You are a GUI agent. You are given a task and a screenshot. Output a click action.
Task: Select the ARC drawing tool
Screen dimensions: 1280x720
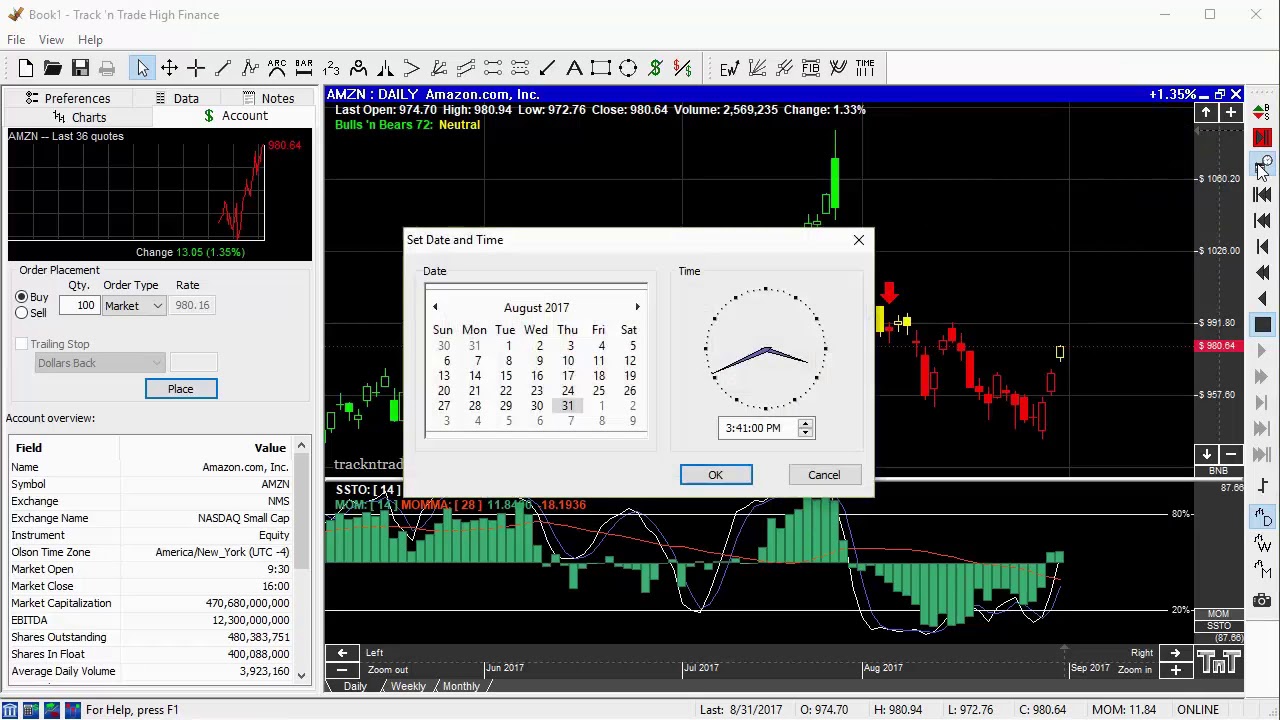coord(277,68)
